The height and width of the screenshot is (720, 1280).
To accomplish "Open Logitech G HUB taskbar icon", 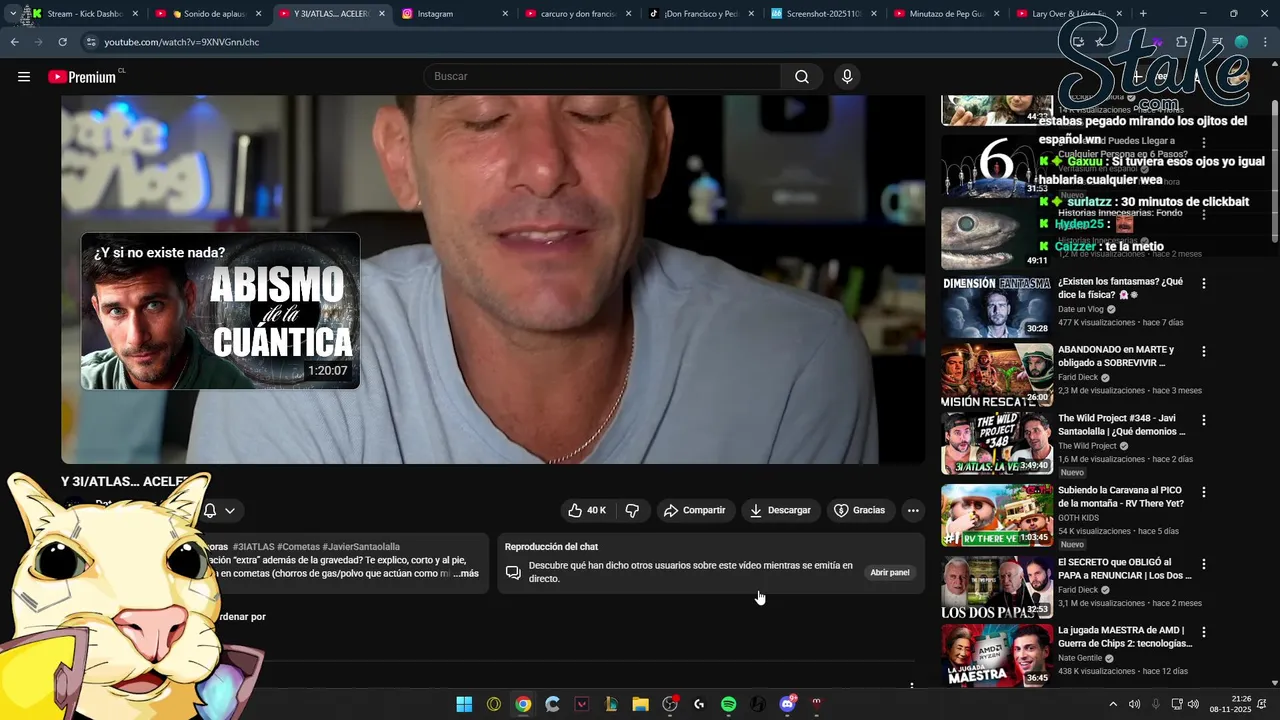I will tap(699, 704).
